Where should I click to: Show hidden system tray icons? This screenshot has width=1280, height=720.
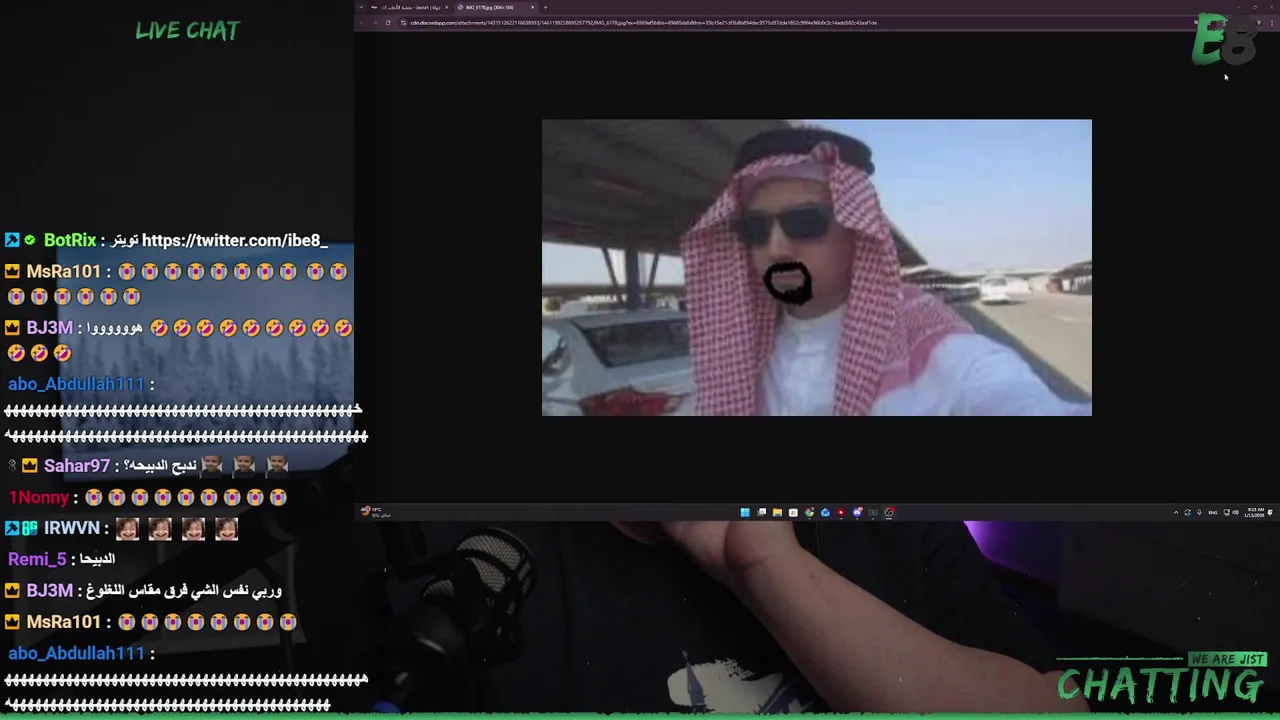(1176, 512)
